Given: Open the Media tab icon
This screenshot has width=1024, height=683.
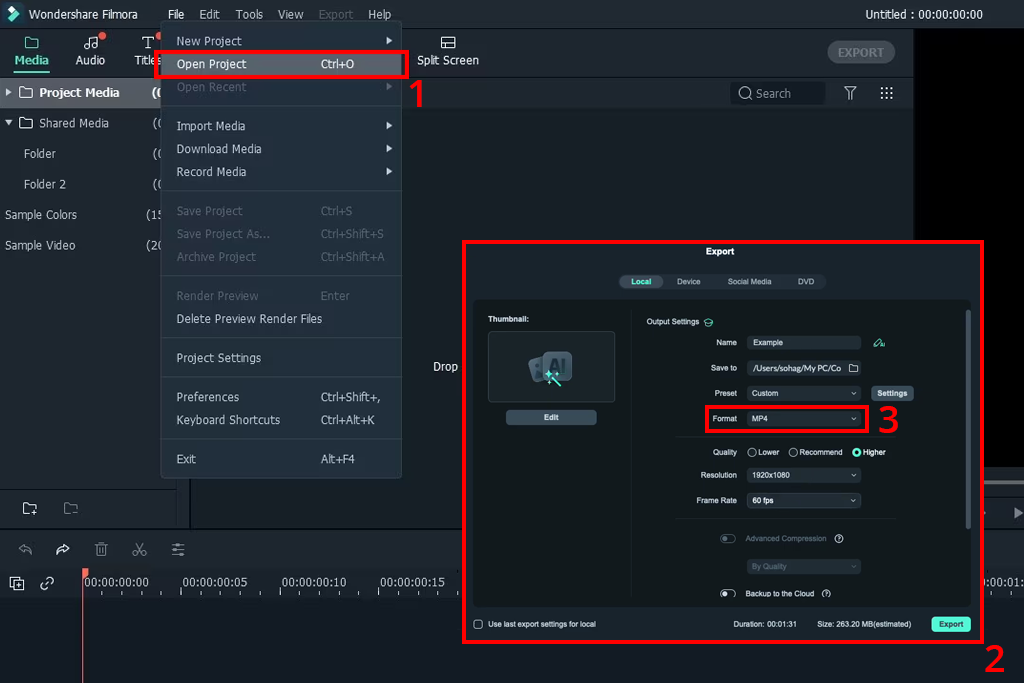Looking at the screenshot, I should 31,43.
